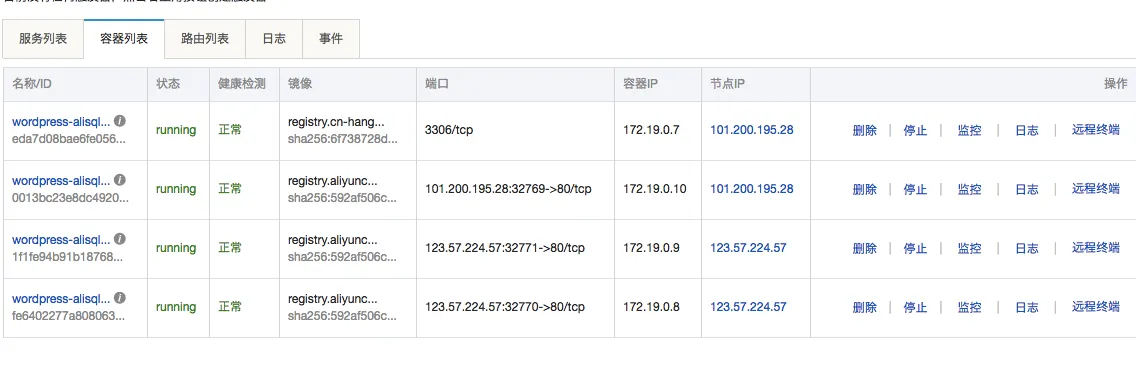The width and height of the screenshot is (1136, 376).
Task: Stop the container with IP 172.19.0.10
Action: point(915,189)
